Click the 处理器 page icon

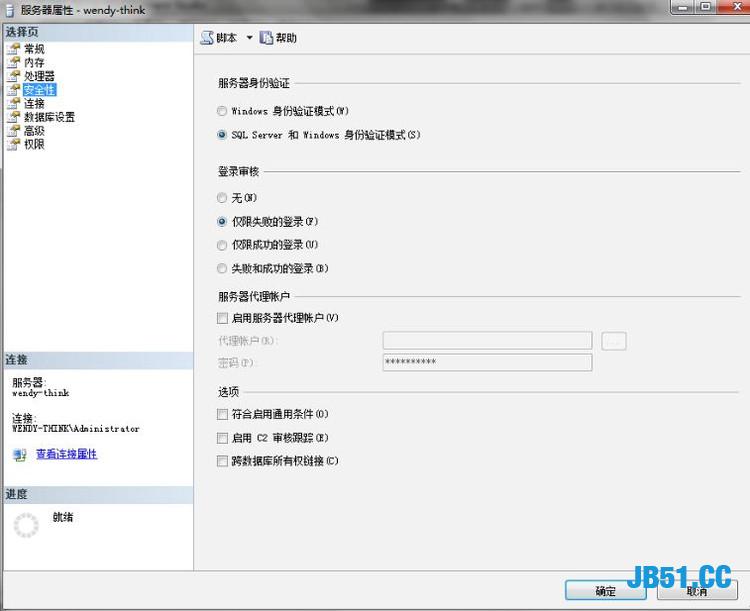(14, 76)
